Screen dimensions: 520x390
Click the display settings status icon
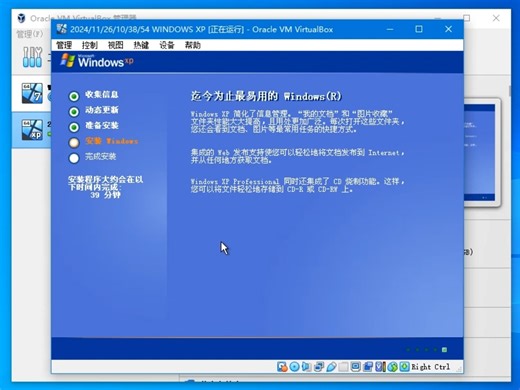pos(356,367)
